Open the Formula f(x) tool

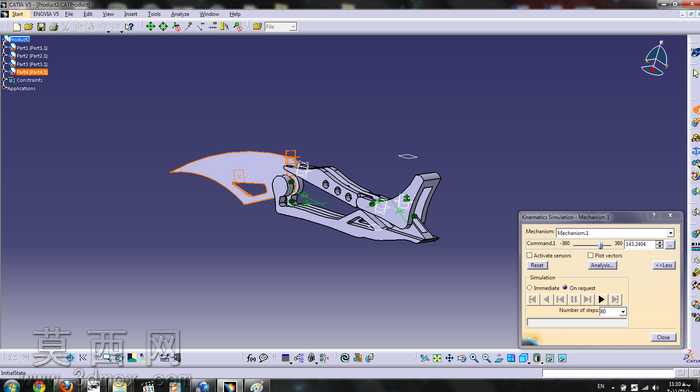(x=251, y=358)
